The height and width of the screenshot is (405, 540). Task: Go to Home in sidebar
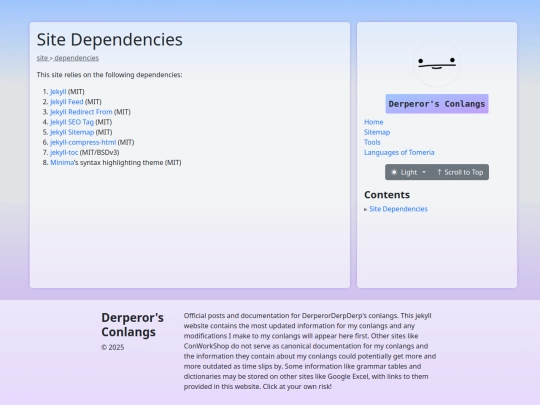click(374, 122)
